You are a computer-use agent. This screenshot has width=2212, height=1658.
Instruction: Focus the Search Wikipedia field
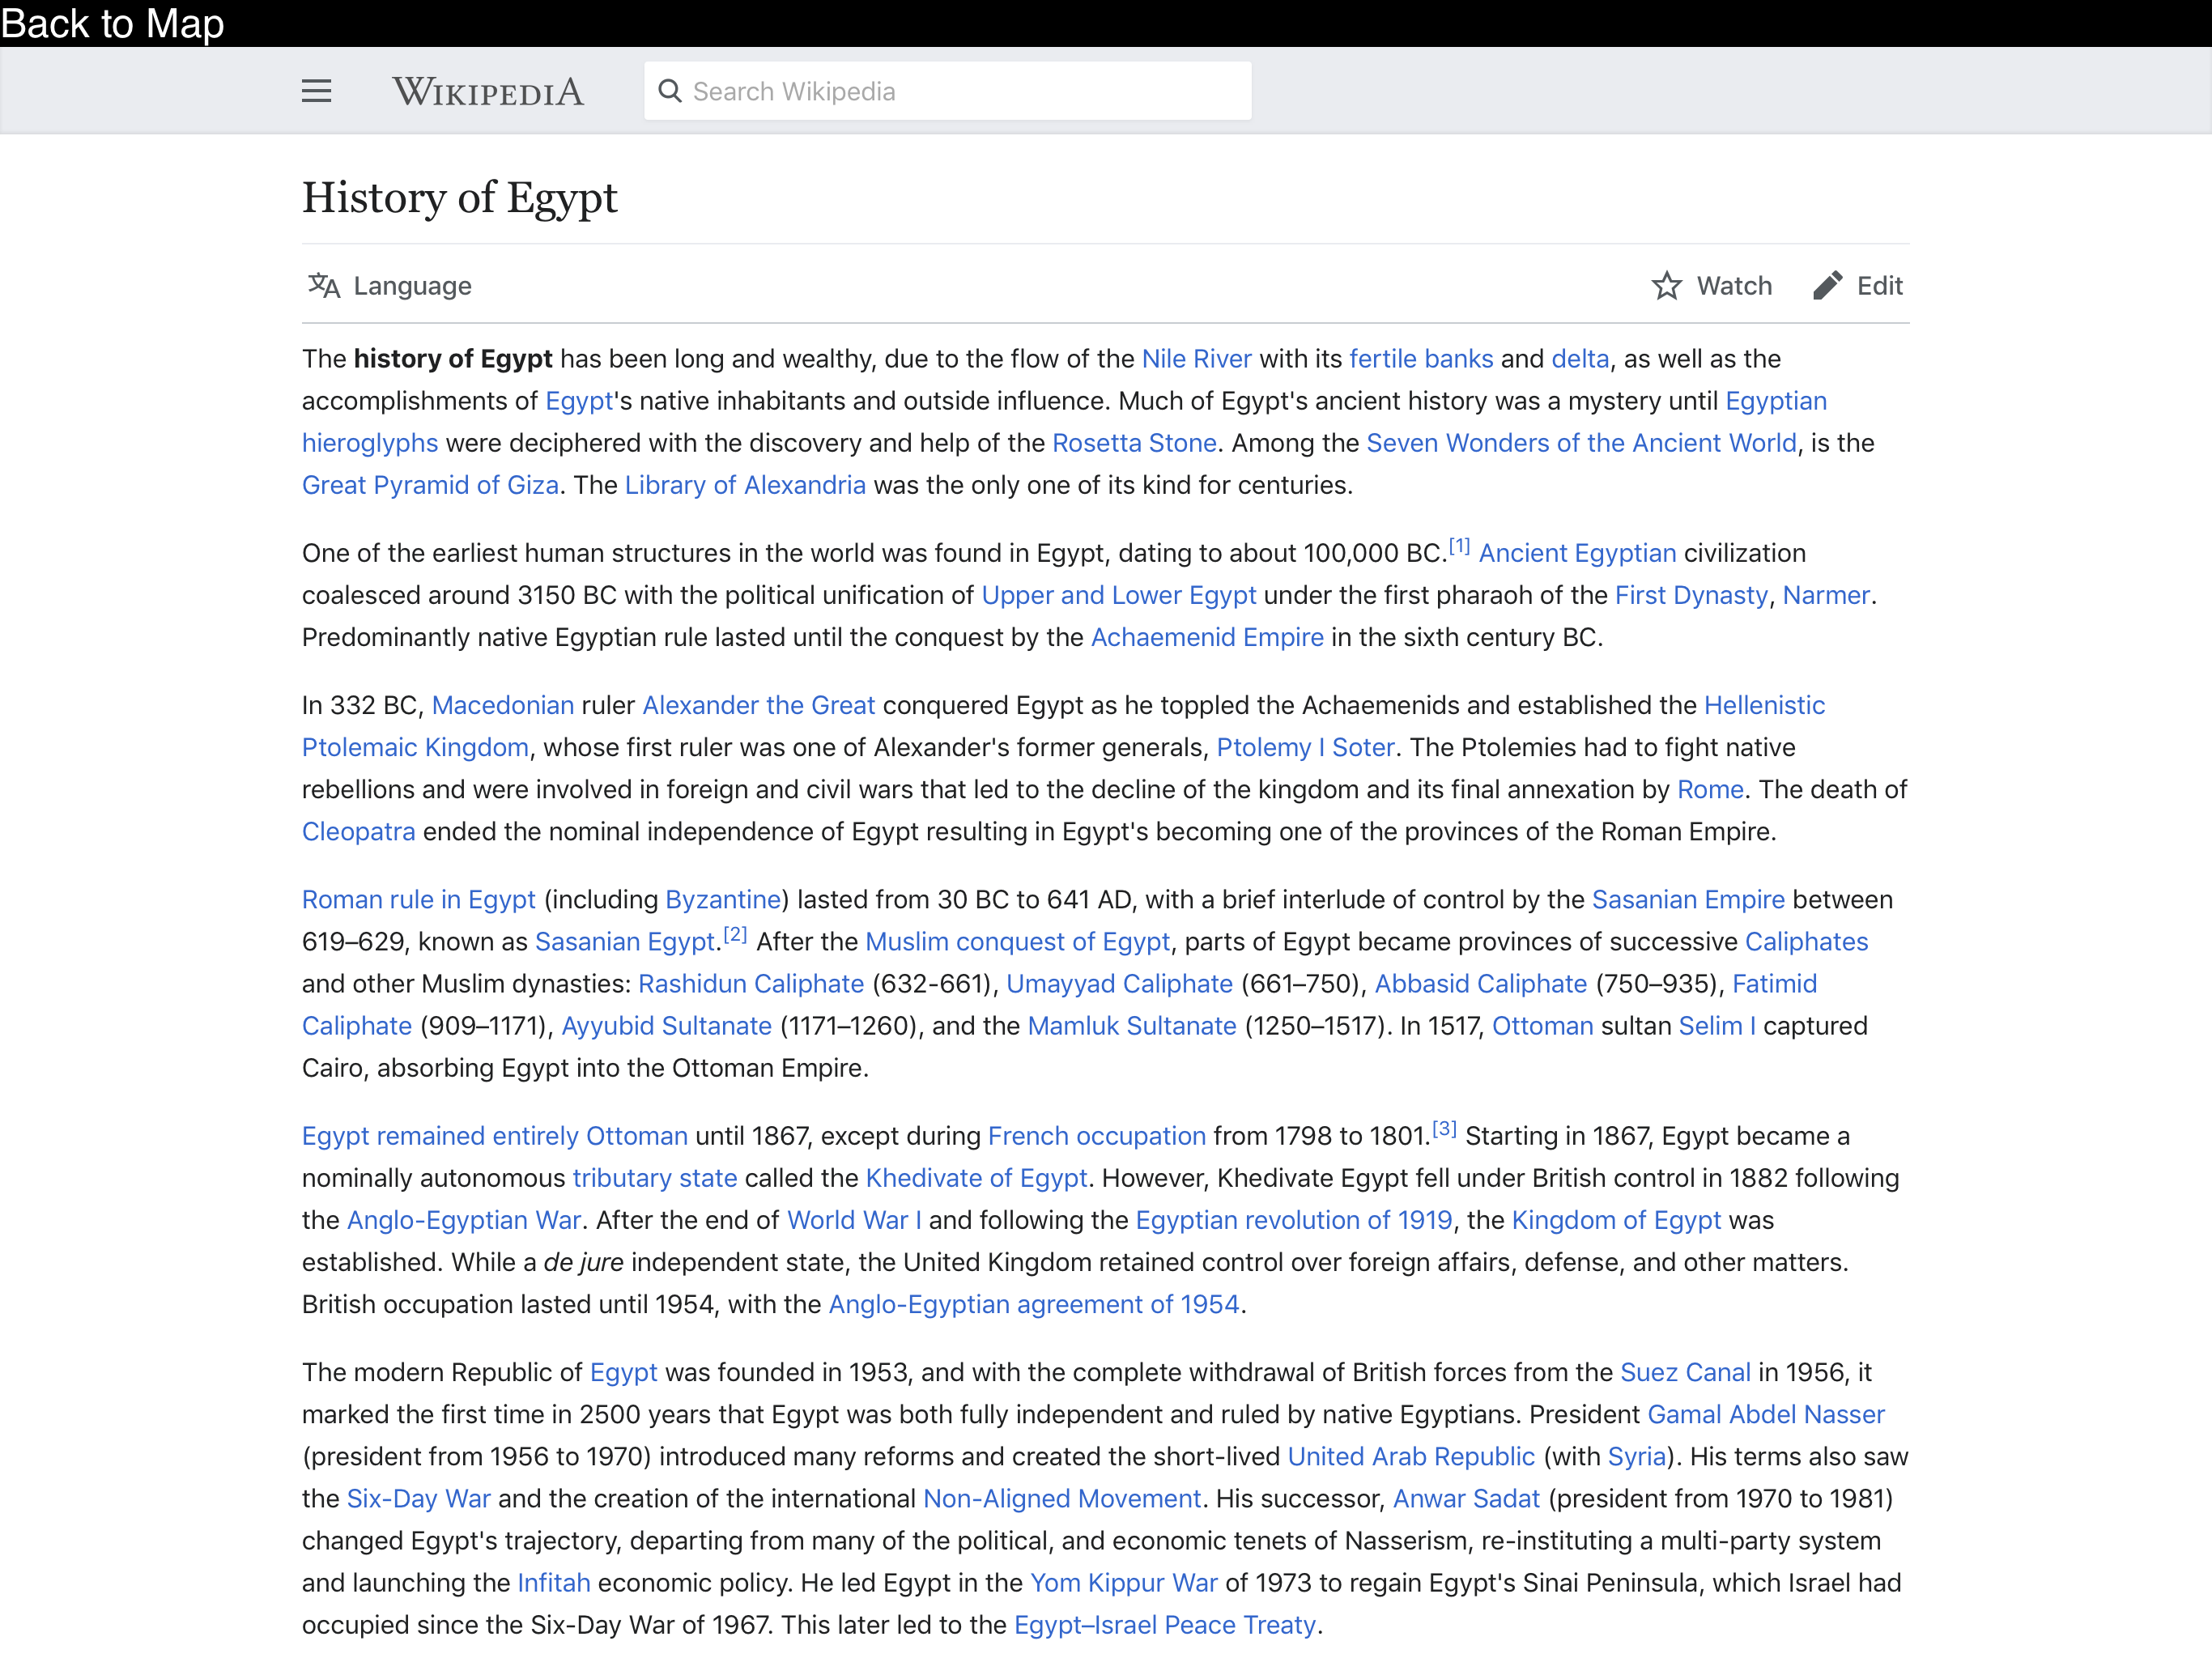tap(947, 91)
